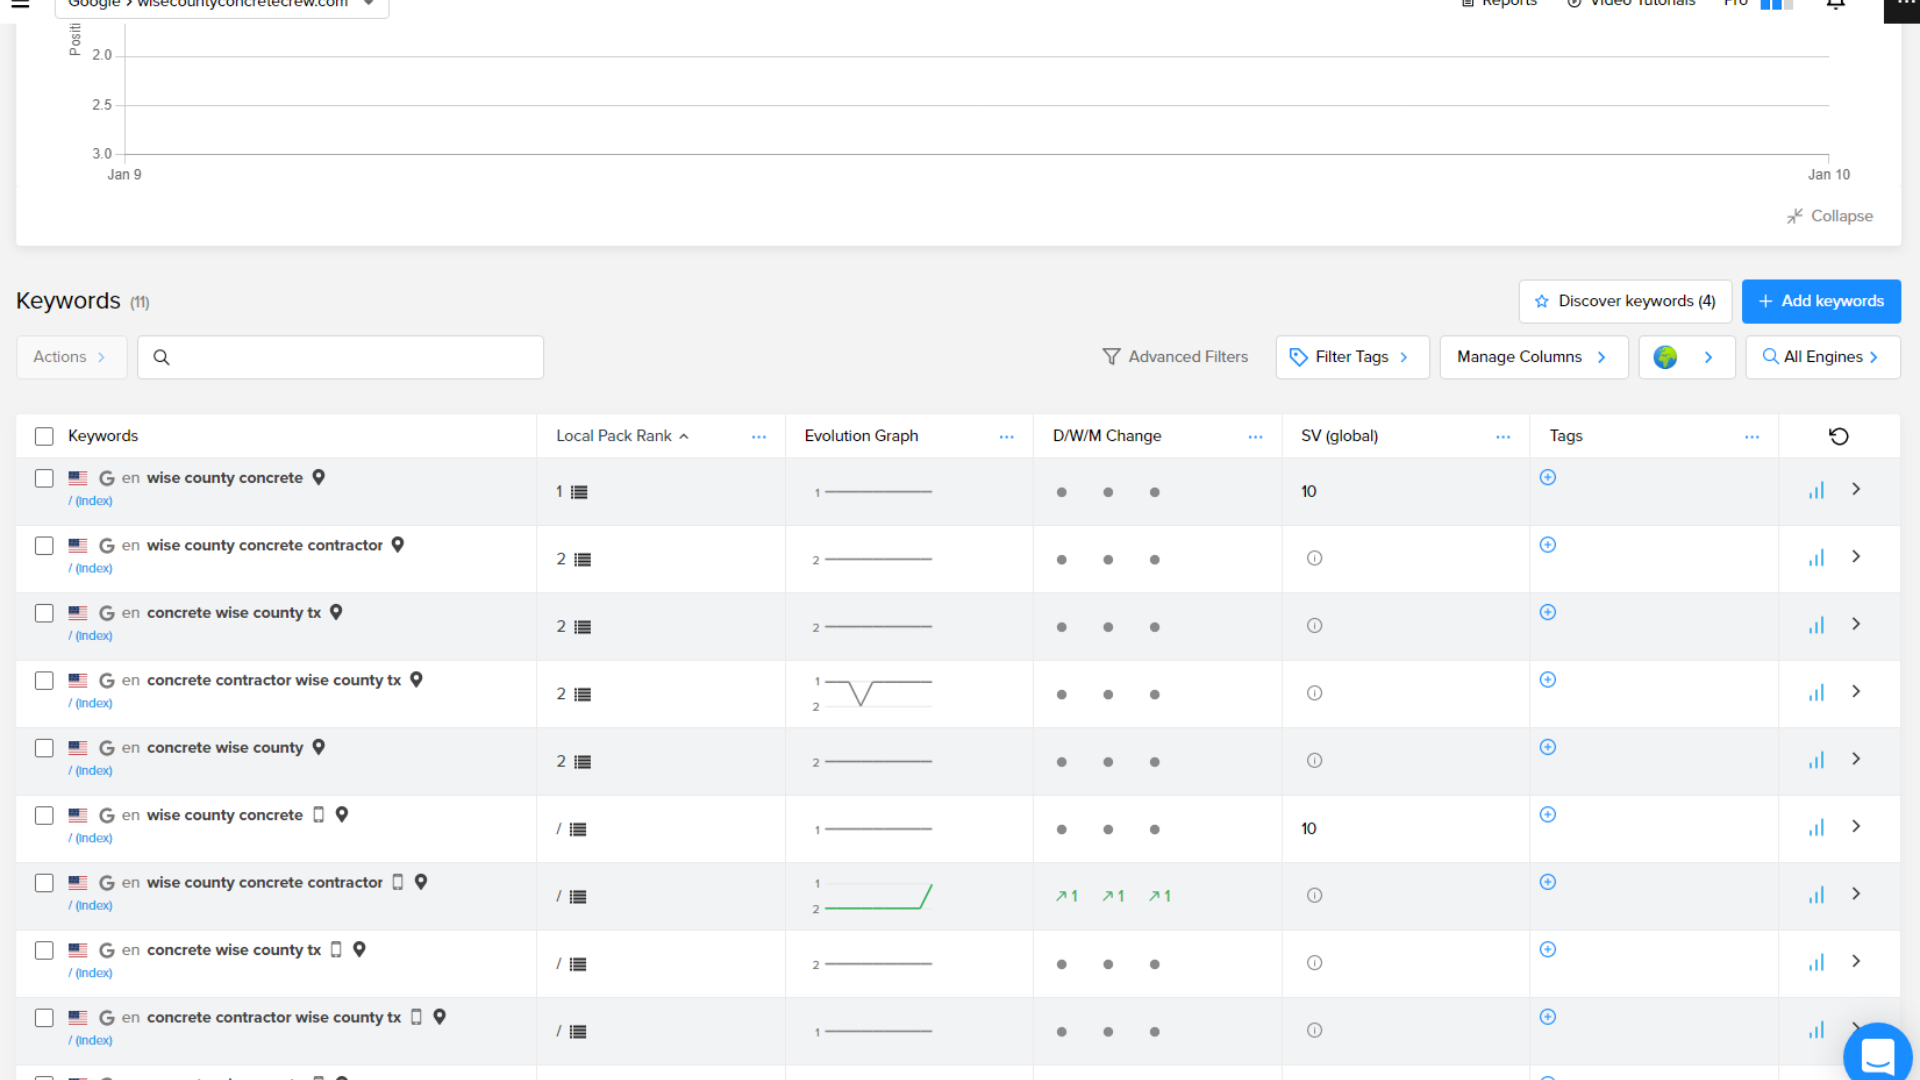This screenshot has width=1920, height=1080.
Task: Click the search magnifier icon in keyword search
Action: click(161, 357)
